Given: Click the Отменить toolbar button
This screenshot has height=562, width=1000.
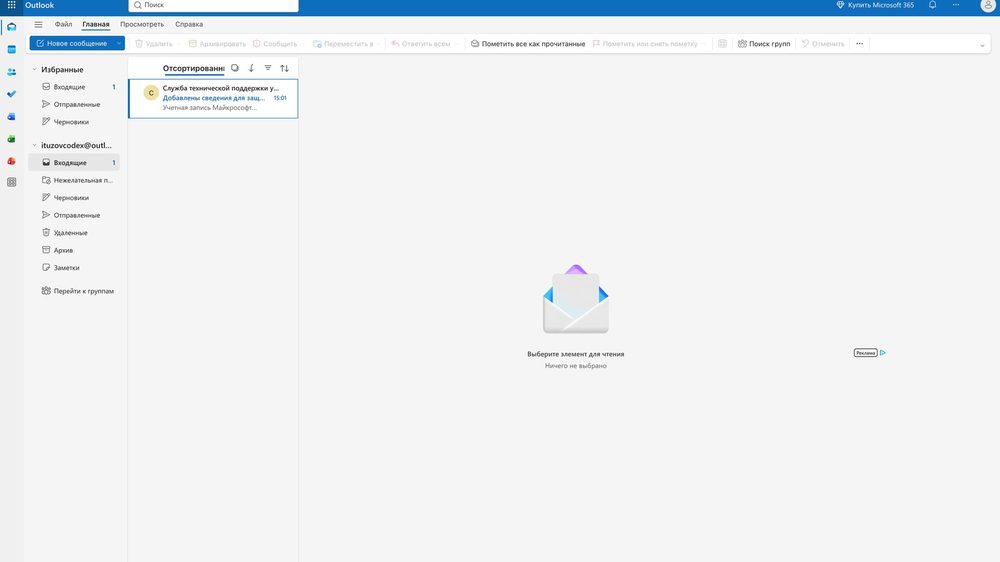Looking at the screenshot, I should (823, 43).
